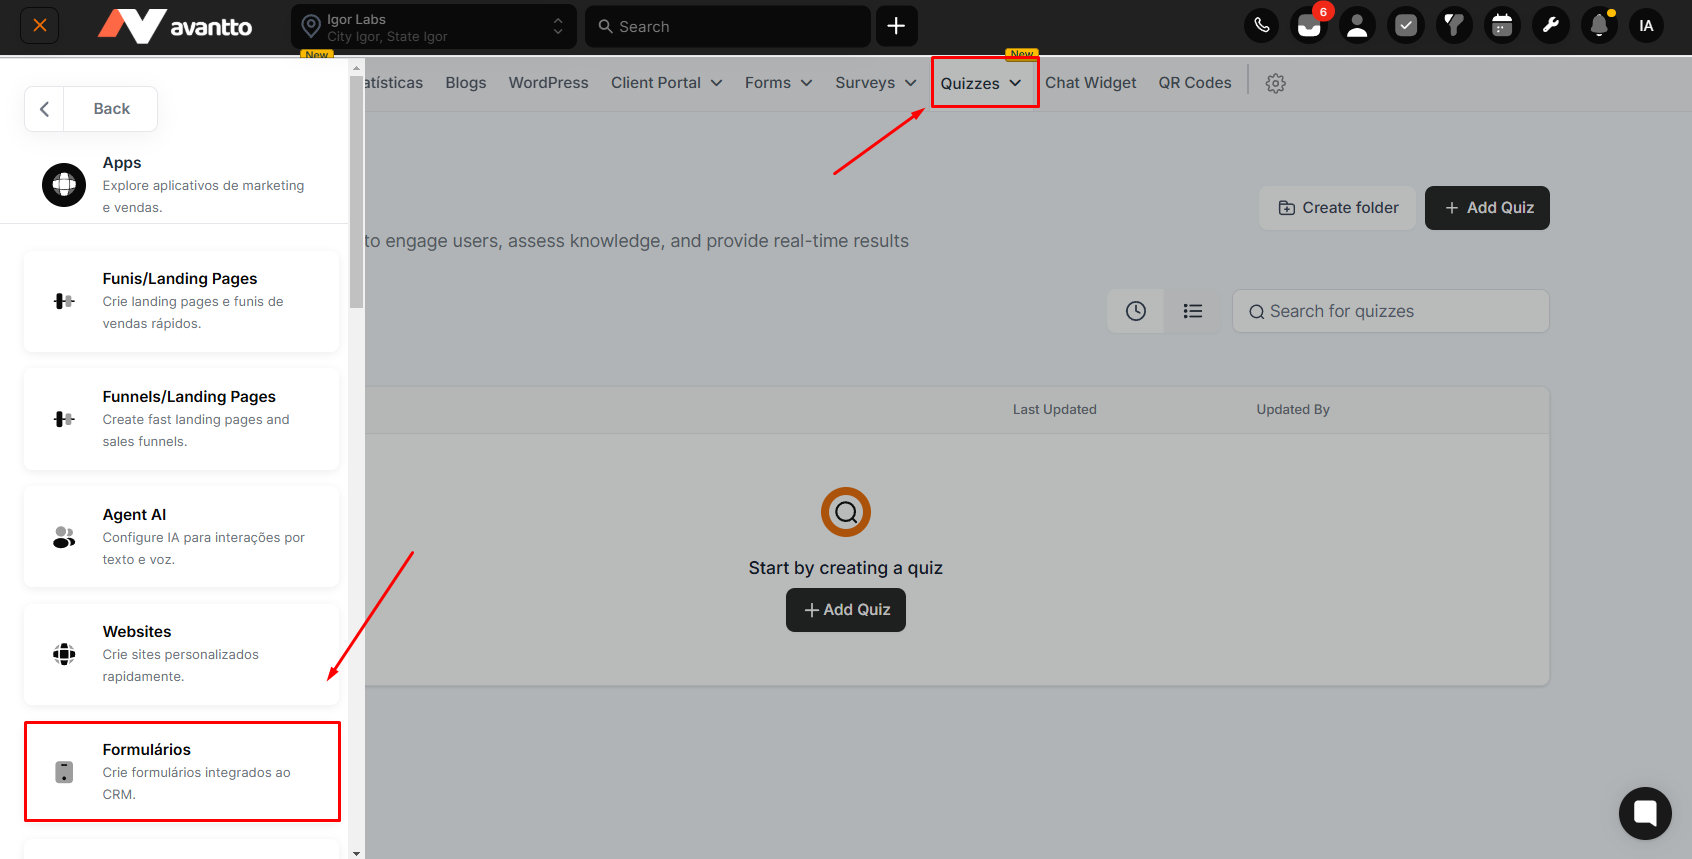
Task: Expand the Quizzes dropdown
Action: tap(981, 84)
